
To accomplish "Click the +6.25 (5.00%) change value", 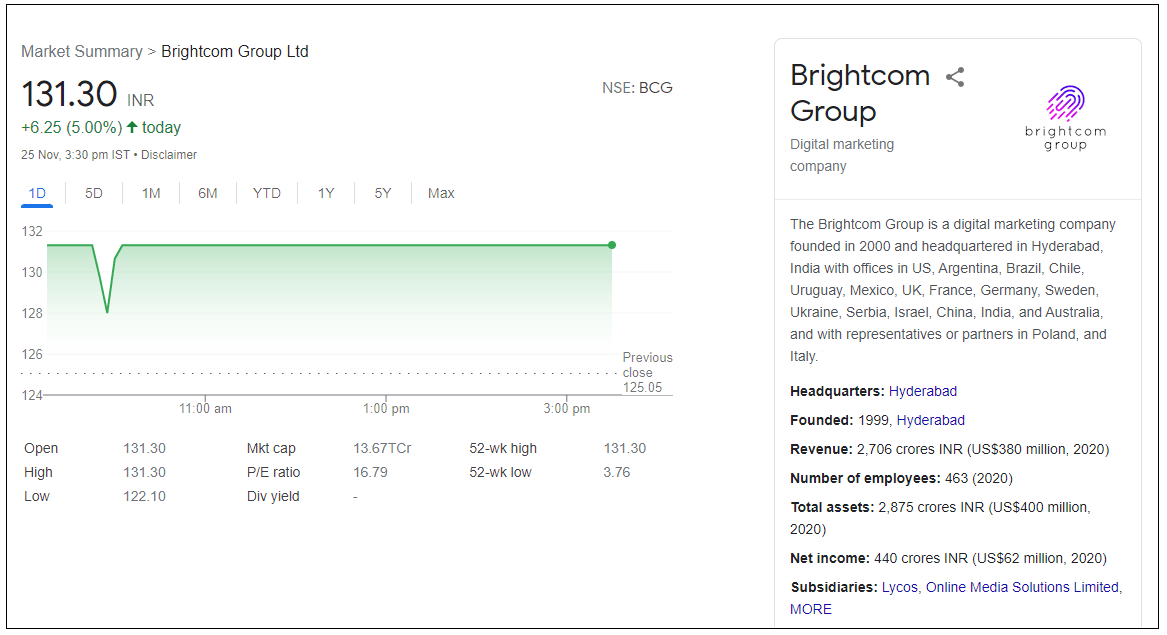I will tap(71, 128).
